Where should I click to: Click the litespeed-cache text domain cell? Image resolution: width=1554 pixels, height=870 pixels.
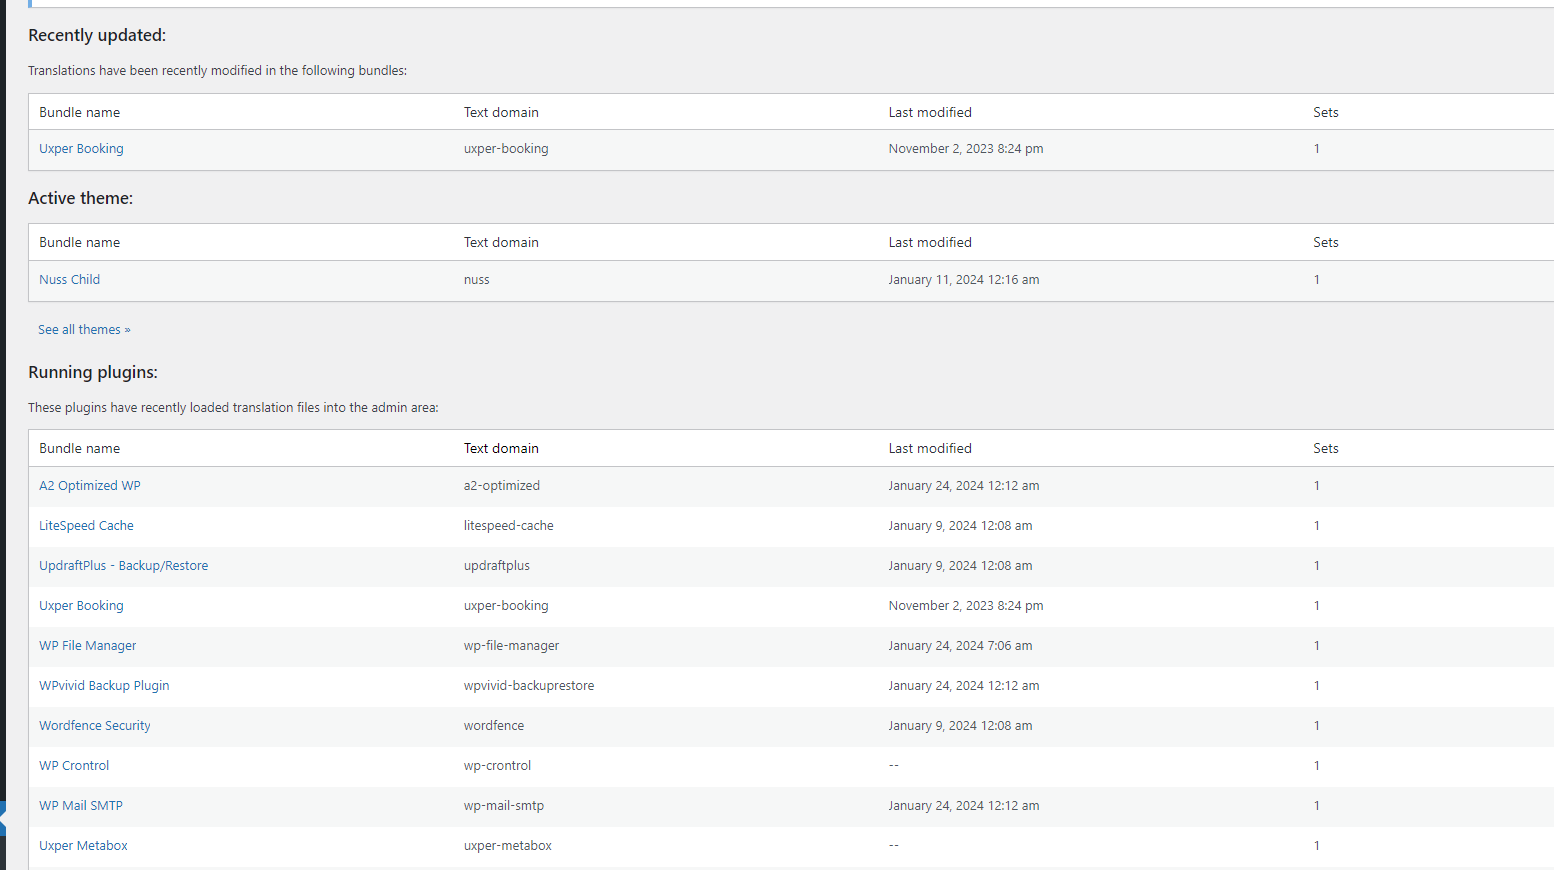pos(509,525)
